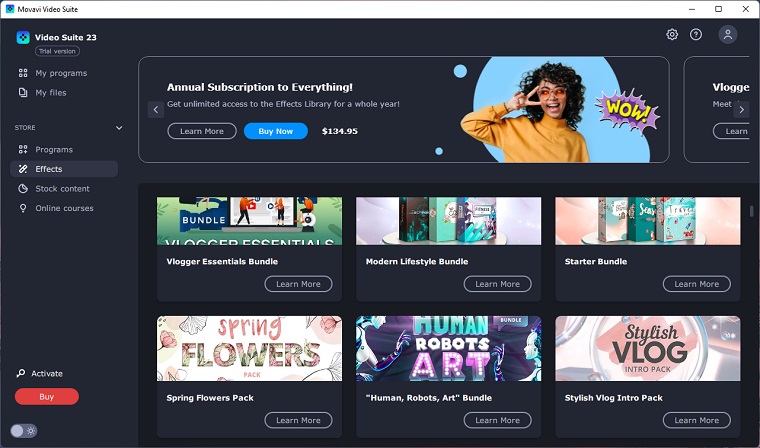Image resolution: width=760 pixels, height=448 pixels.
Task: Go to previous banner slide arrow
Action: tap(156, 110)
